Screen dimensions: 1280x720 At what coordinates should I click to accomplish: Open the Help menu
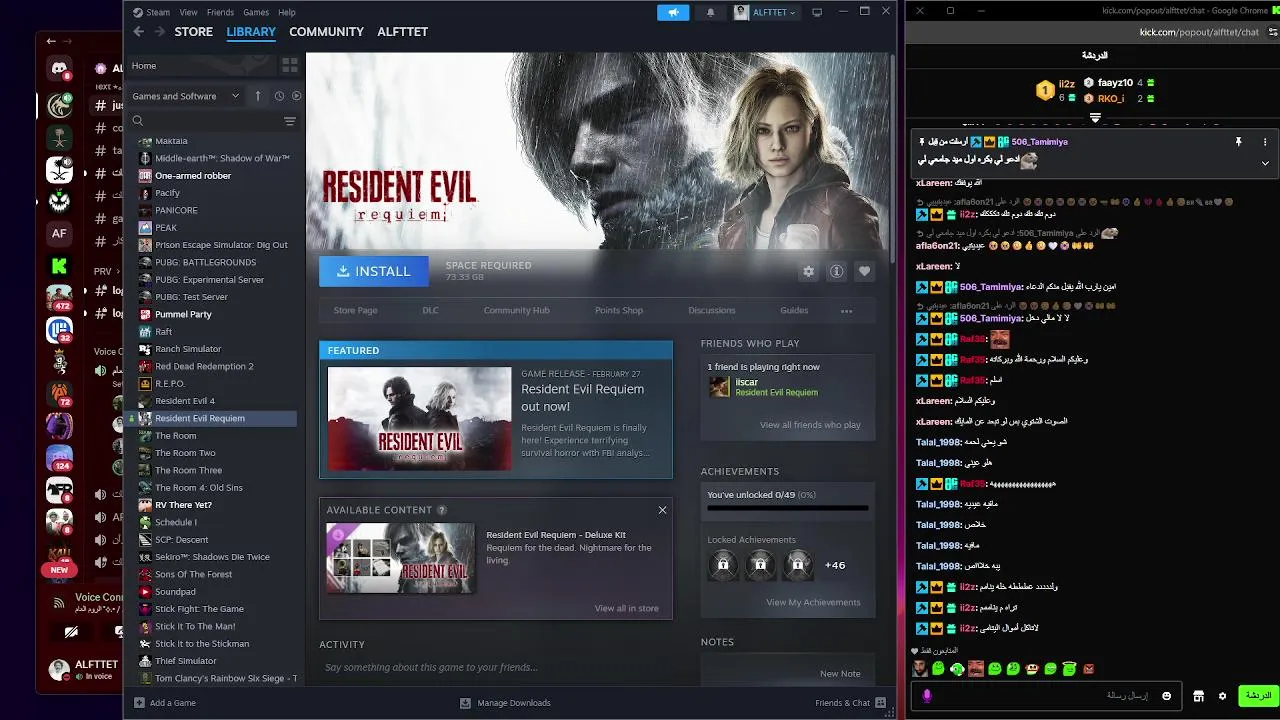(287, 12)
